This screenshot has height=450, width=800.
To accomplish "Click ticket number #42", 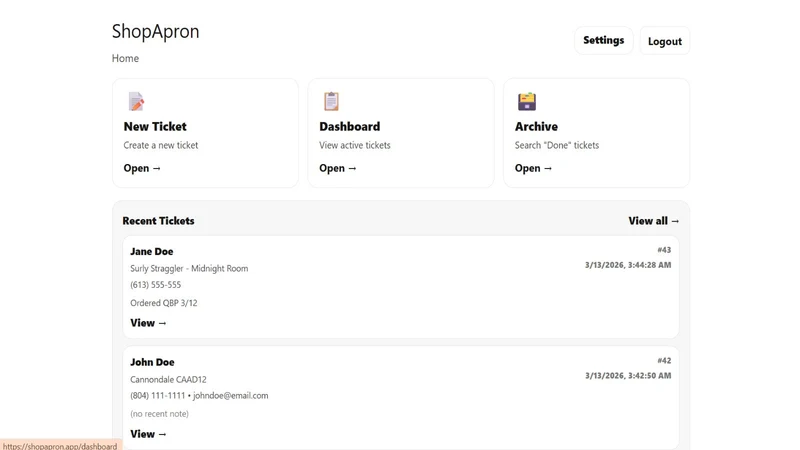I will point(664,361).
